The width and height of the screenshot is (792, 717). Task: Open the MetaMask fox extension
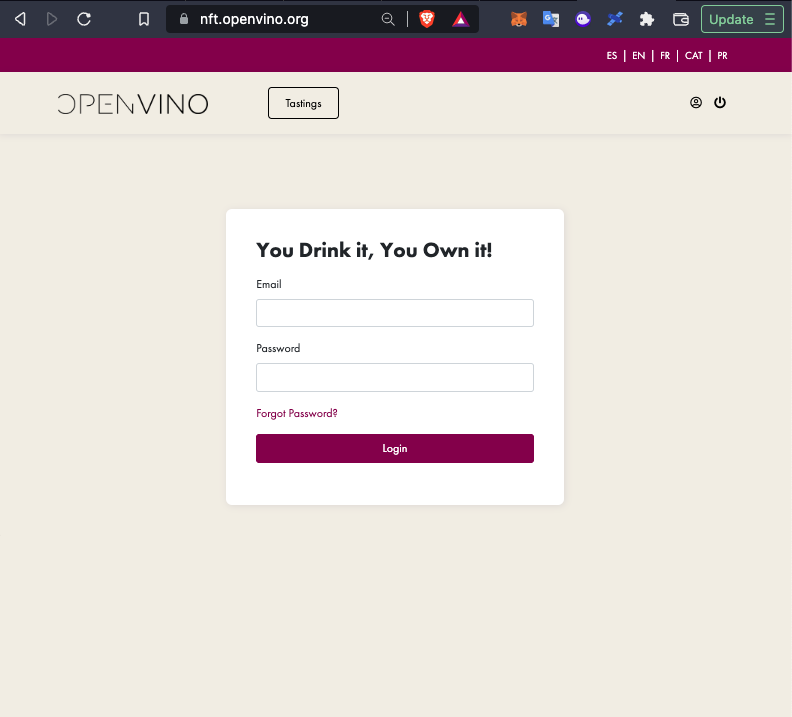(519, 19)
